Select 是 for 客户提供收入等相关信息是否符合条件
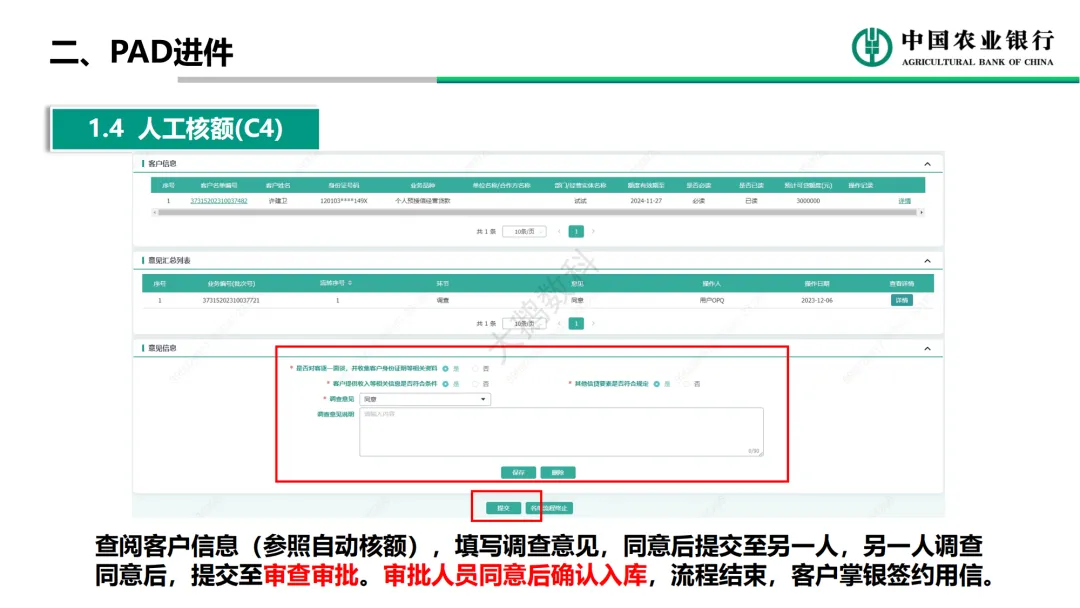 (446, 384)
